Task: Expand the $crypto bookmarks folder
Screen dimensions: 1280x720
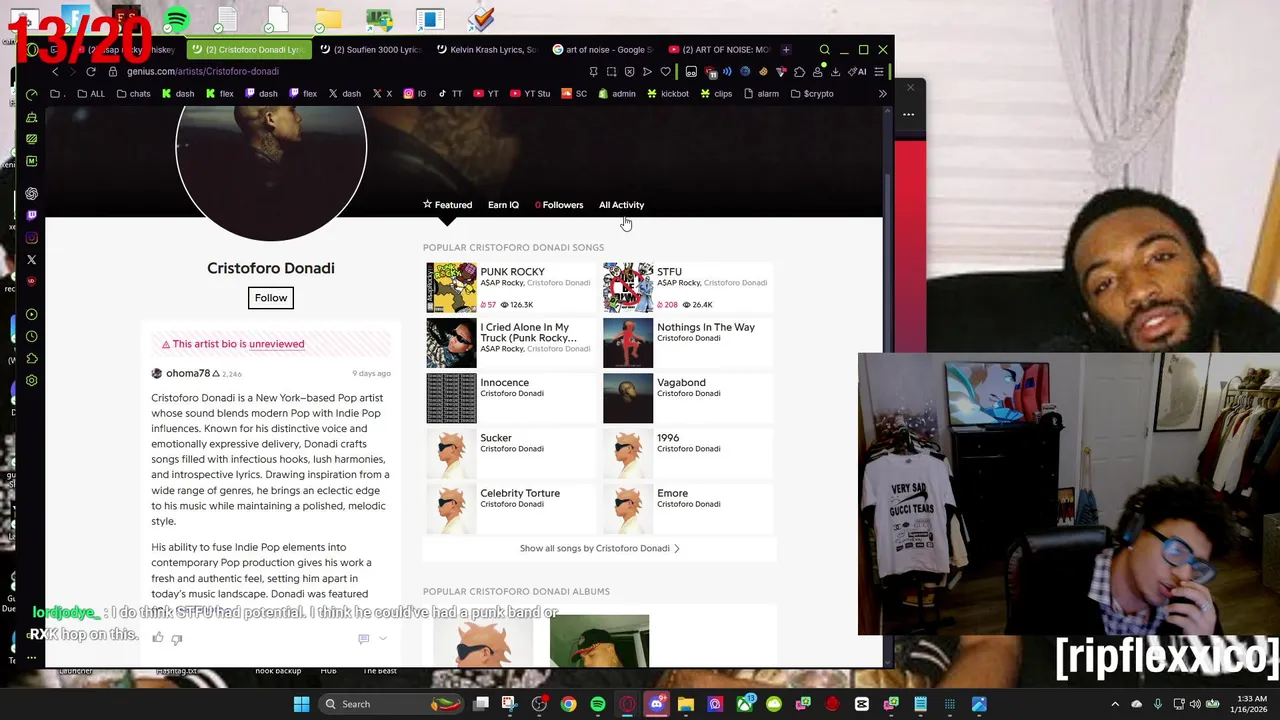Action: [812, 94]
